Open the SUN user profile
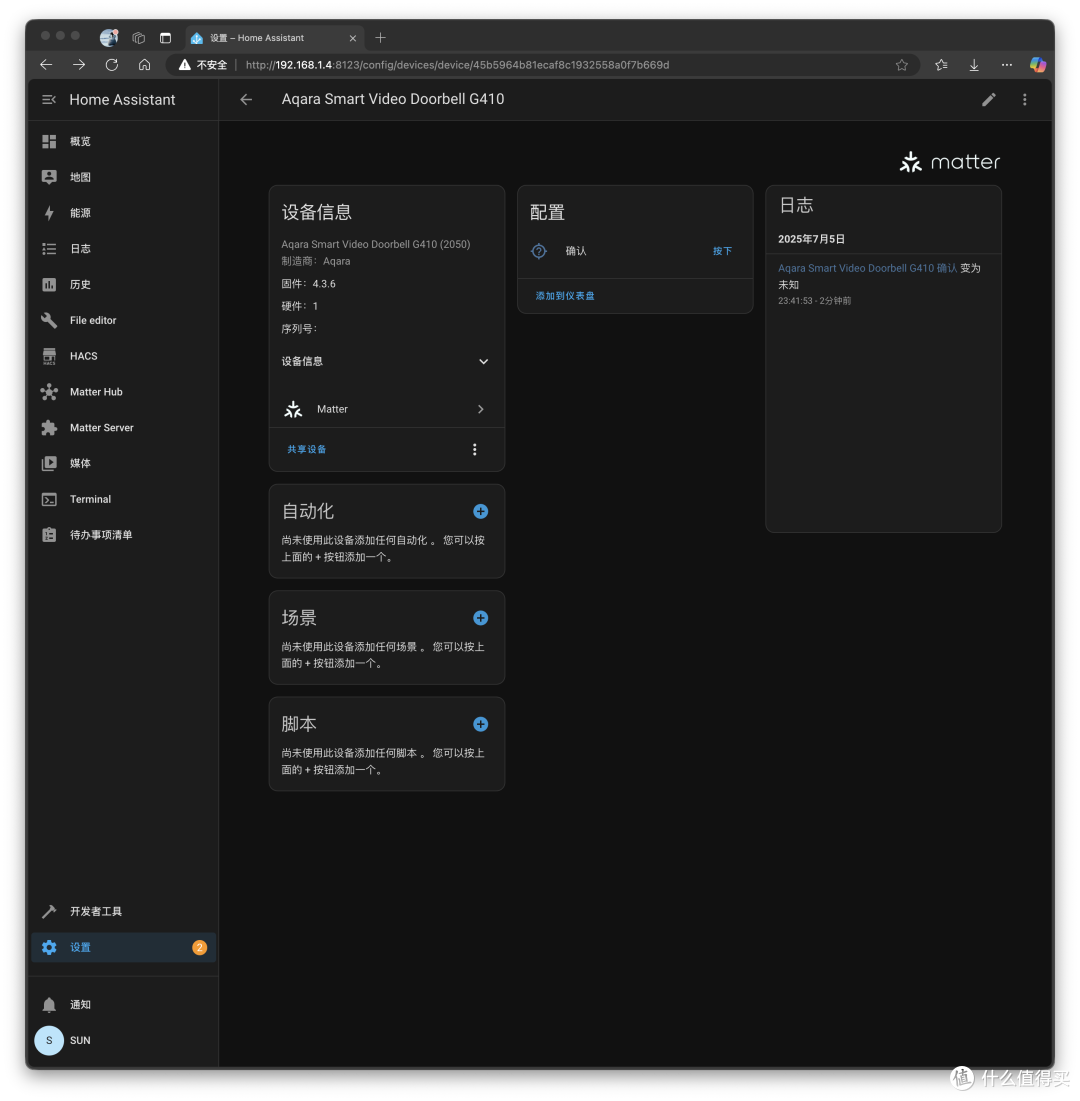 click(x=124, y=1041)
